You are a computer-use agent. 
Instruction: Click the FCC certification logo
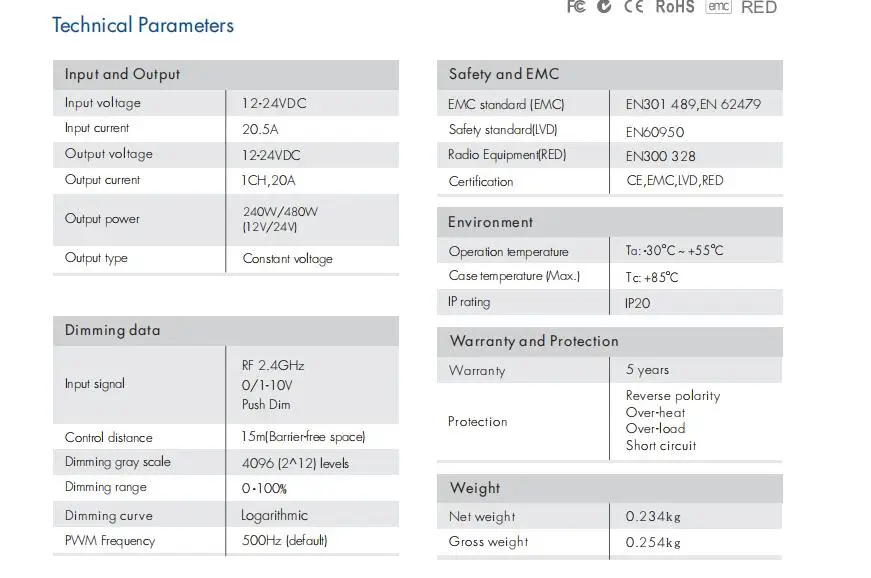pyautogui.click(x=576, y=6)
